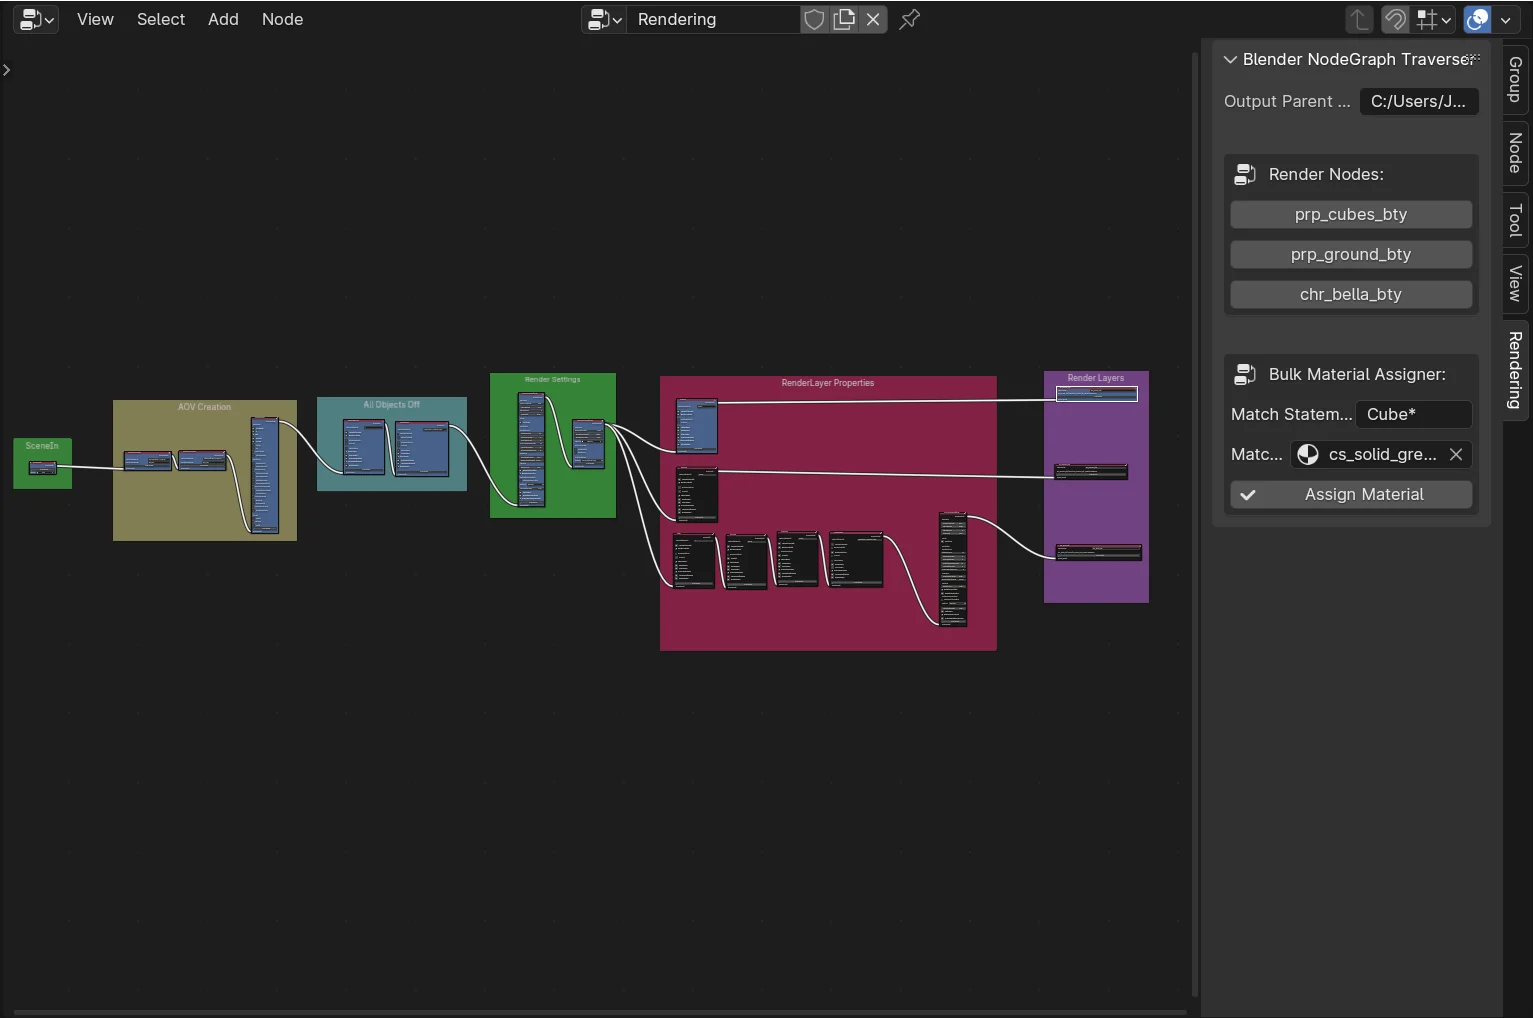Viewport: 1533px width, 1018px height.
Task: Open snap options dropdown
Action: pyautogui.click(x=1434, y=19)
